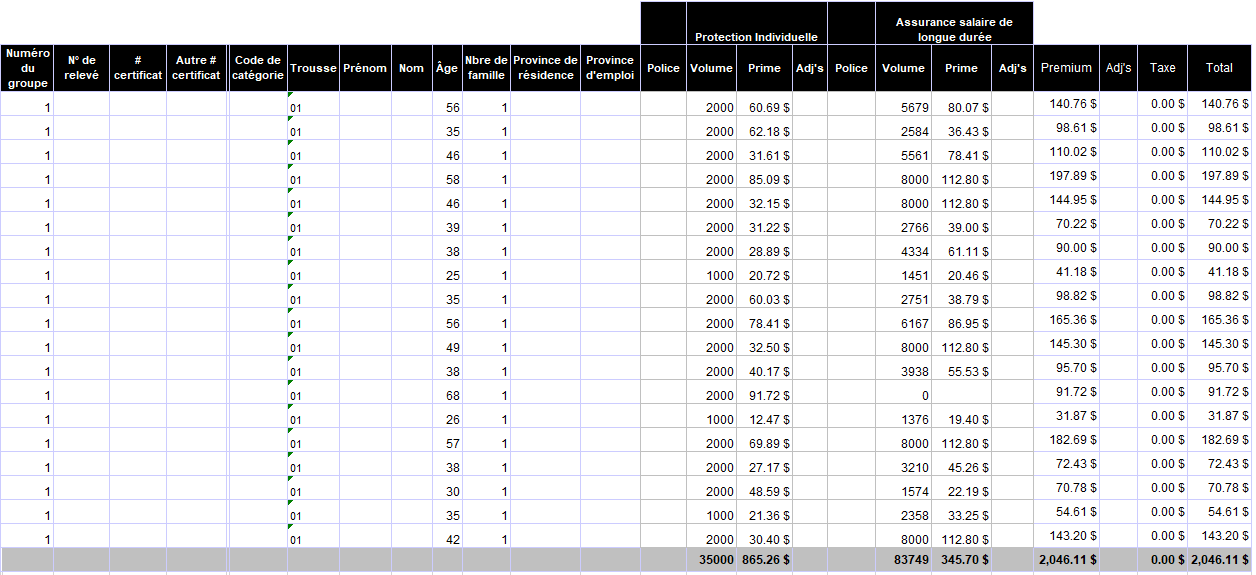Click the Total cell '165.36 $'

(x=1219, y=320)
